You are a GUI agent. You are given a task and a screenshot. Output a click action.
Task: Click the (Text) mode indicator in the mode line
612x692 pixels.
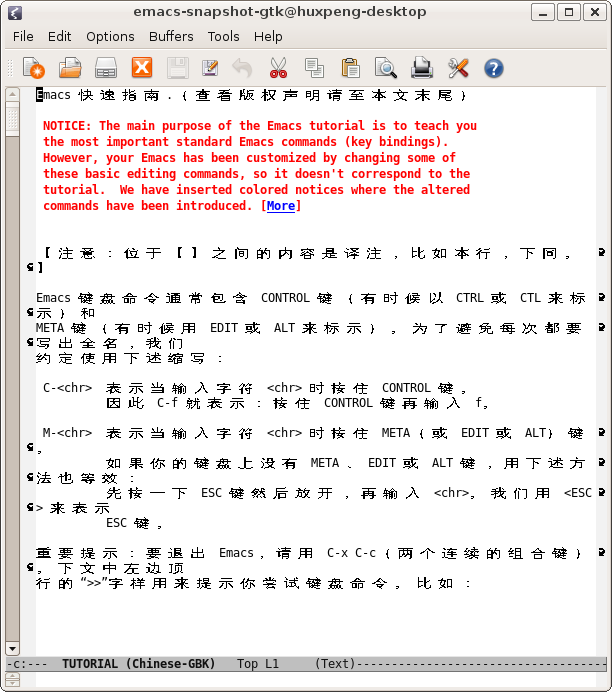click(x=335, y=664)
